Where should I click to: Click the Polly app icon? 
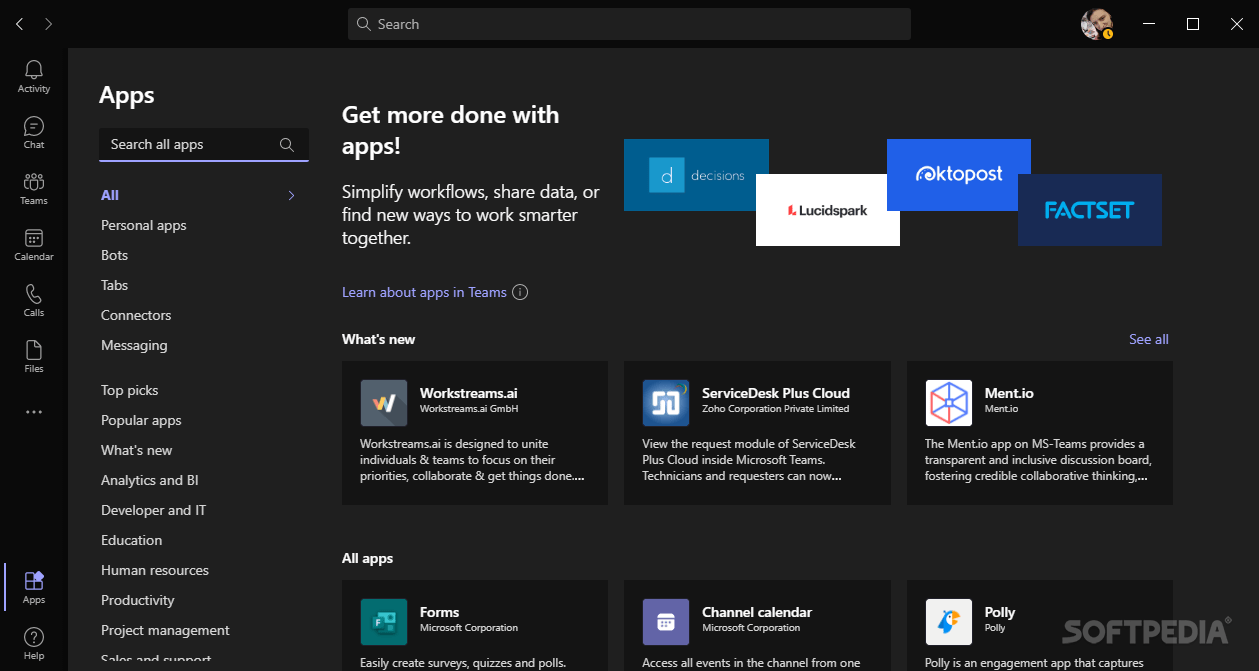948,622
